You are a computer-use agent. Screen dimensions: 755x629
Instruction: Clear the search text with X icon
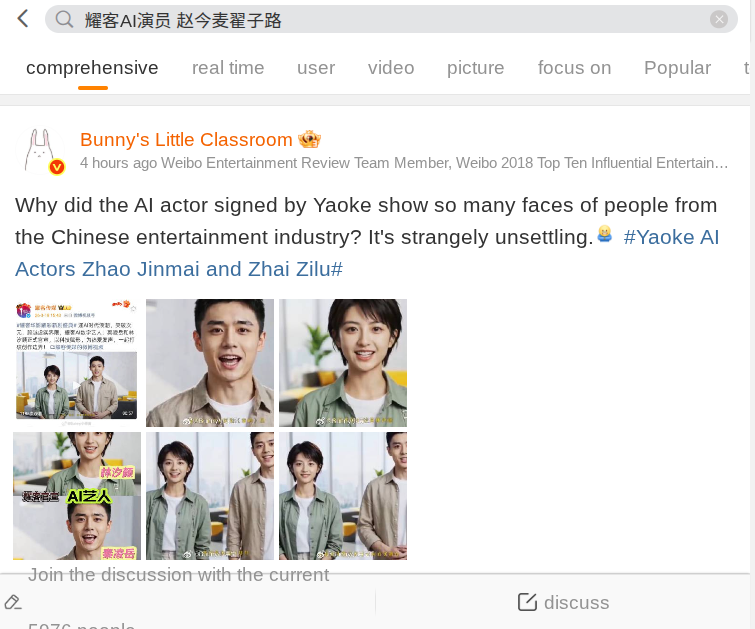point(718,20)
